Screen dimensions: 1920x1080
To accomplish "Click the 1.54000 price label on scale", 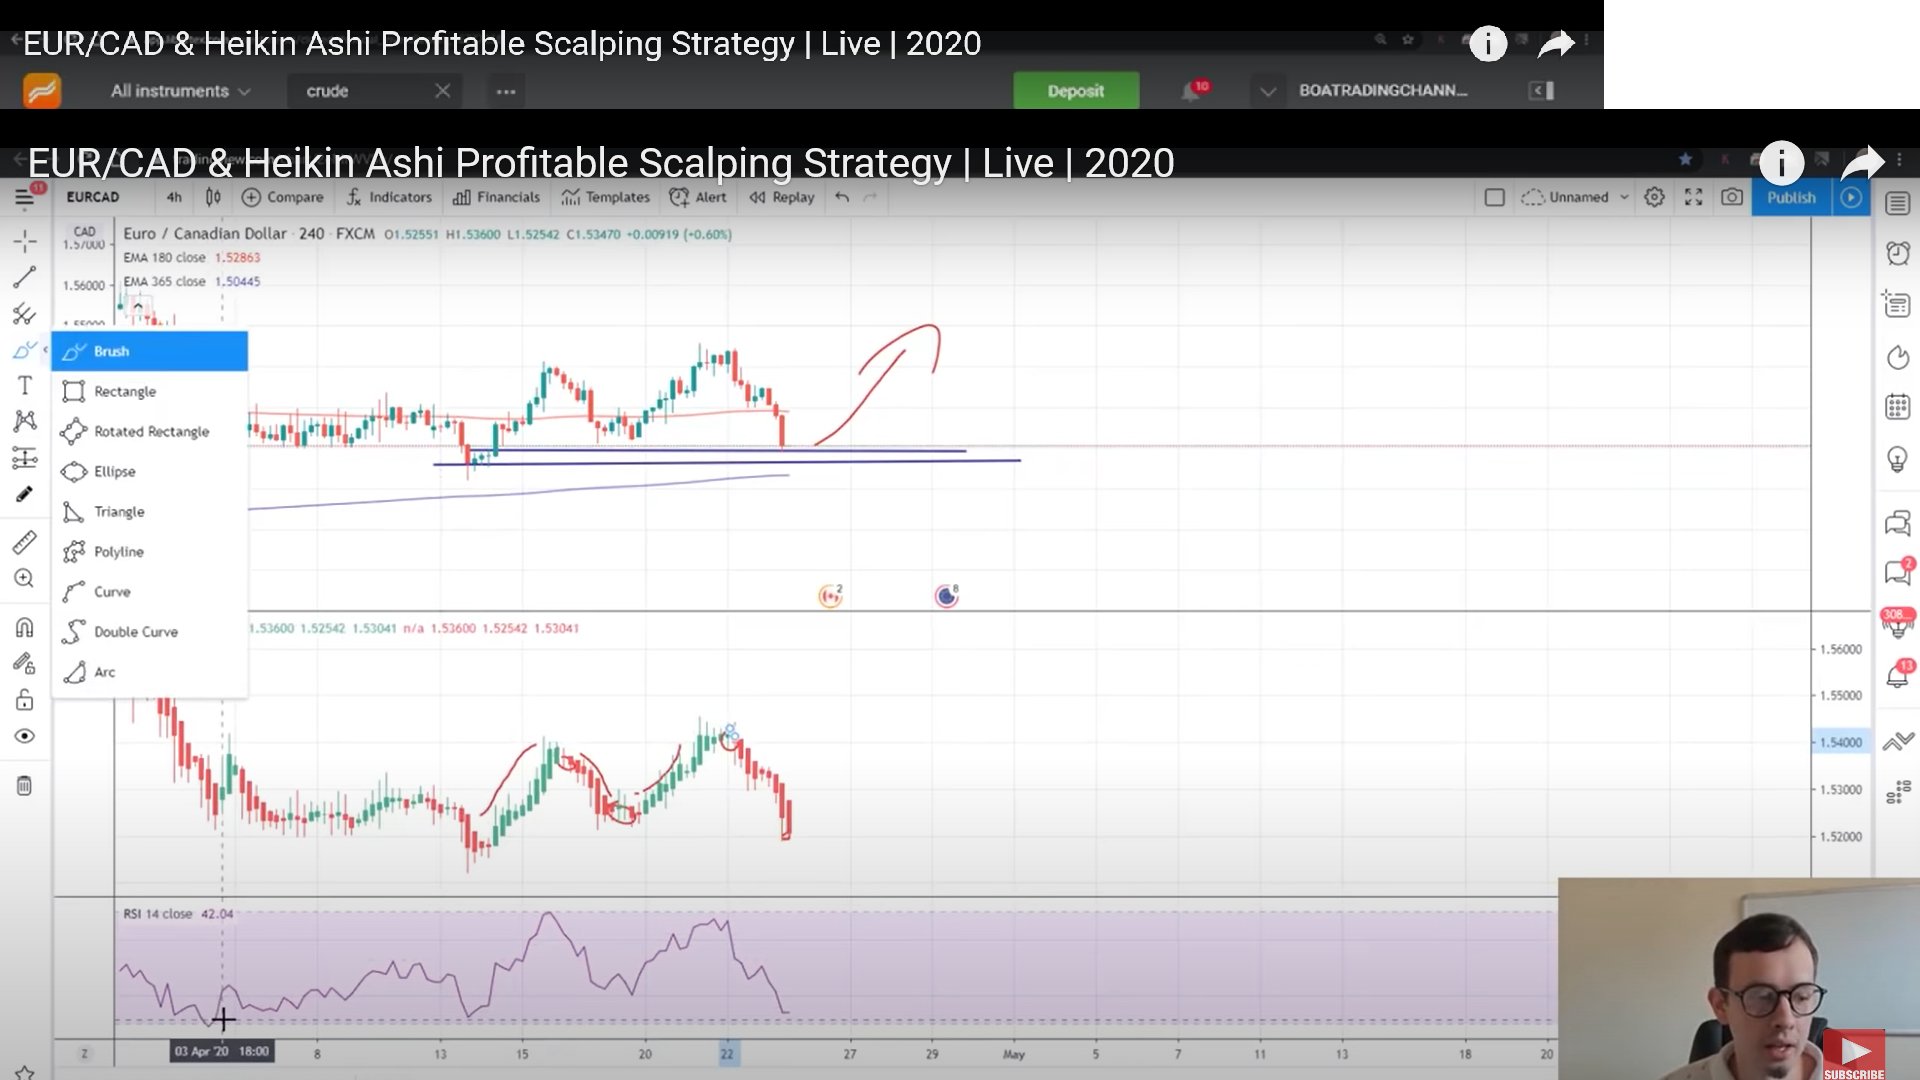I will [1840, 742].
